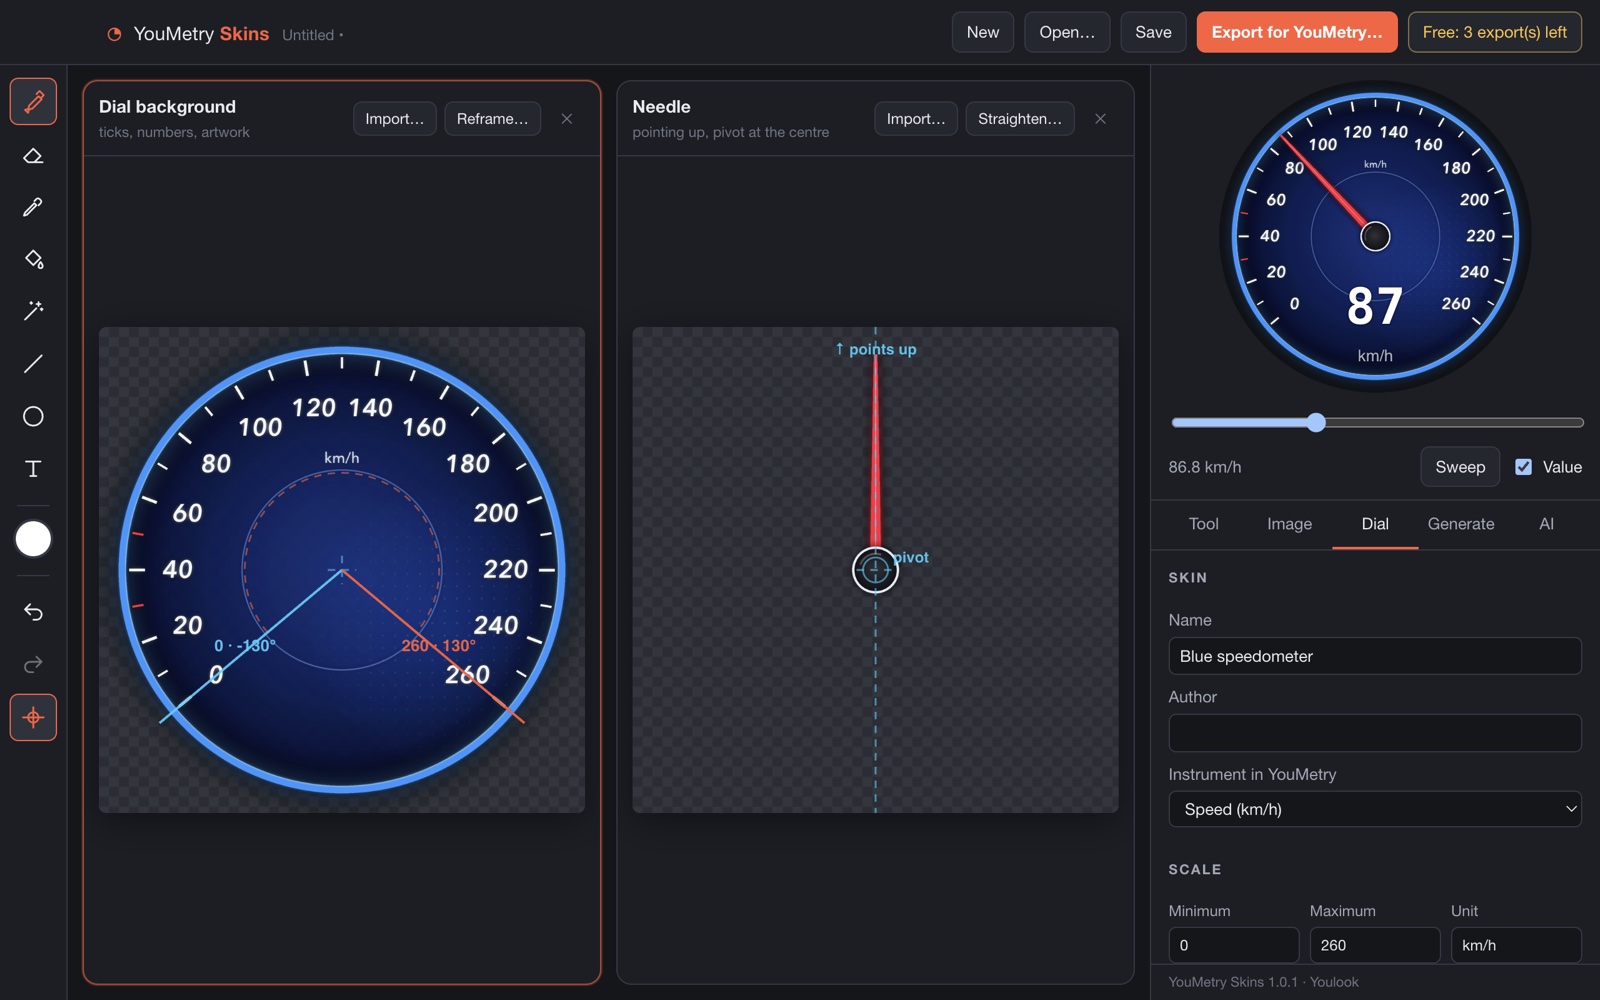The image size is (1600, 1000).
Task: Click the Minimum scale input field
Action: tap(1233, 945)
